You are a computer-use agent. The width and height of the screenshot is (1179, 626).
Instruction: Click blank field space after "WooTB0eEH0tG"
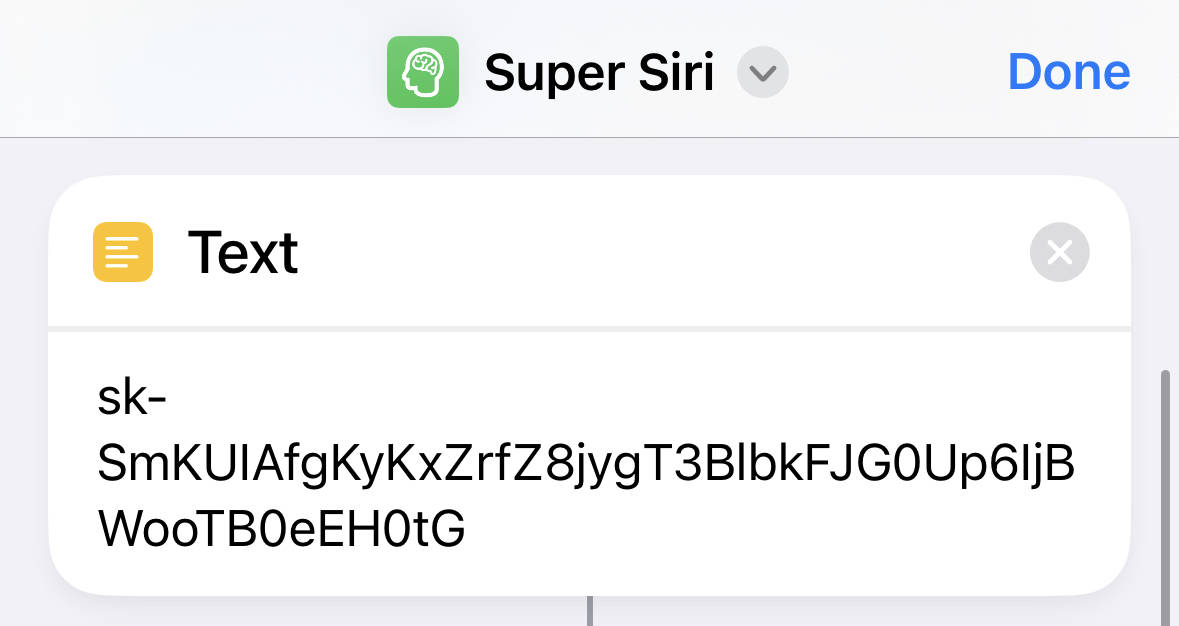[782, 529]
